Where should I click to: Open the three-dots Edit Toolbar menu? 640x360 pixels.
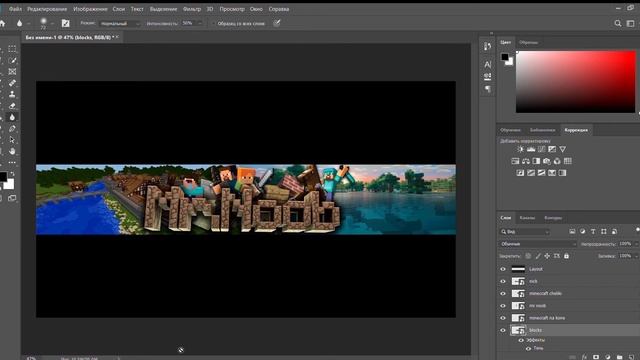[x=12, y=162]
